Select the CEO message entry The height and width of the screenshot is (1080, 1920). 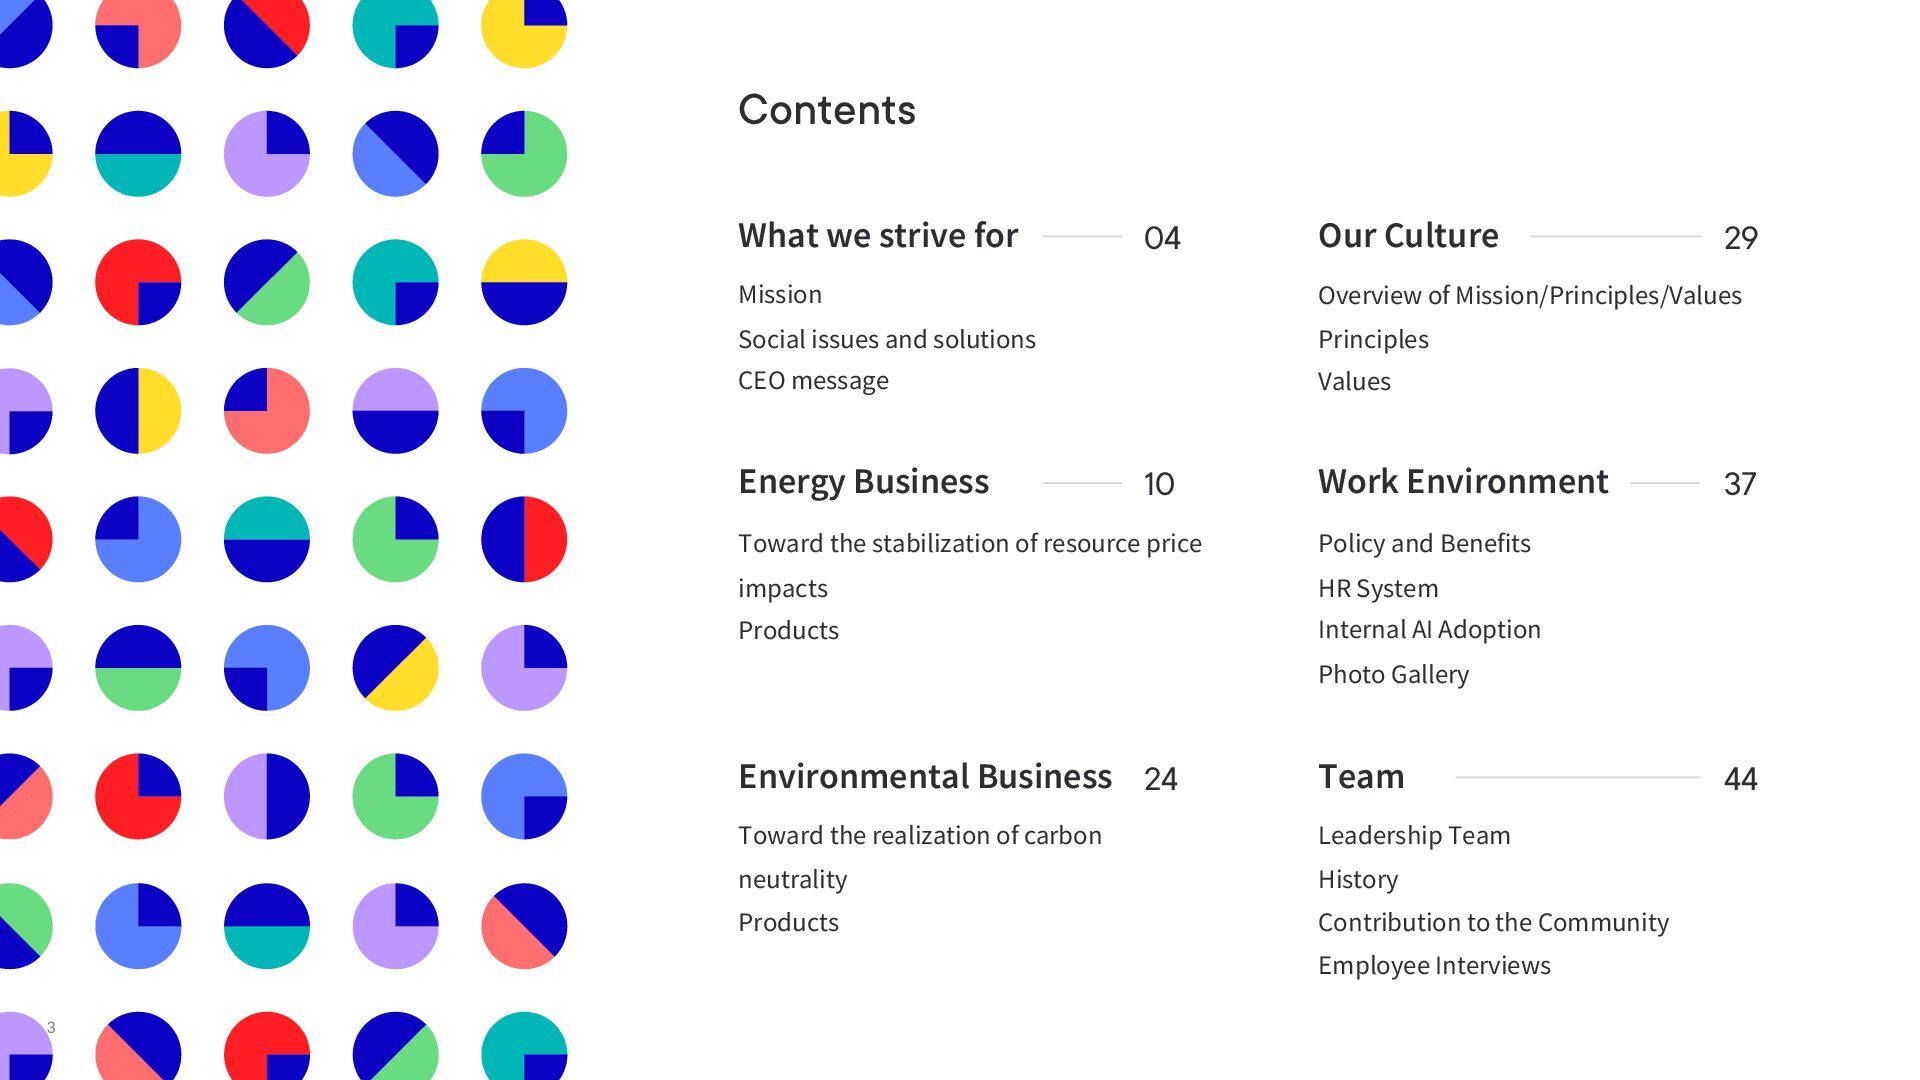tap(812, 381)
